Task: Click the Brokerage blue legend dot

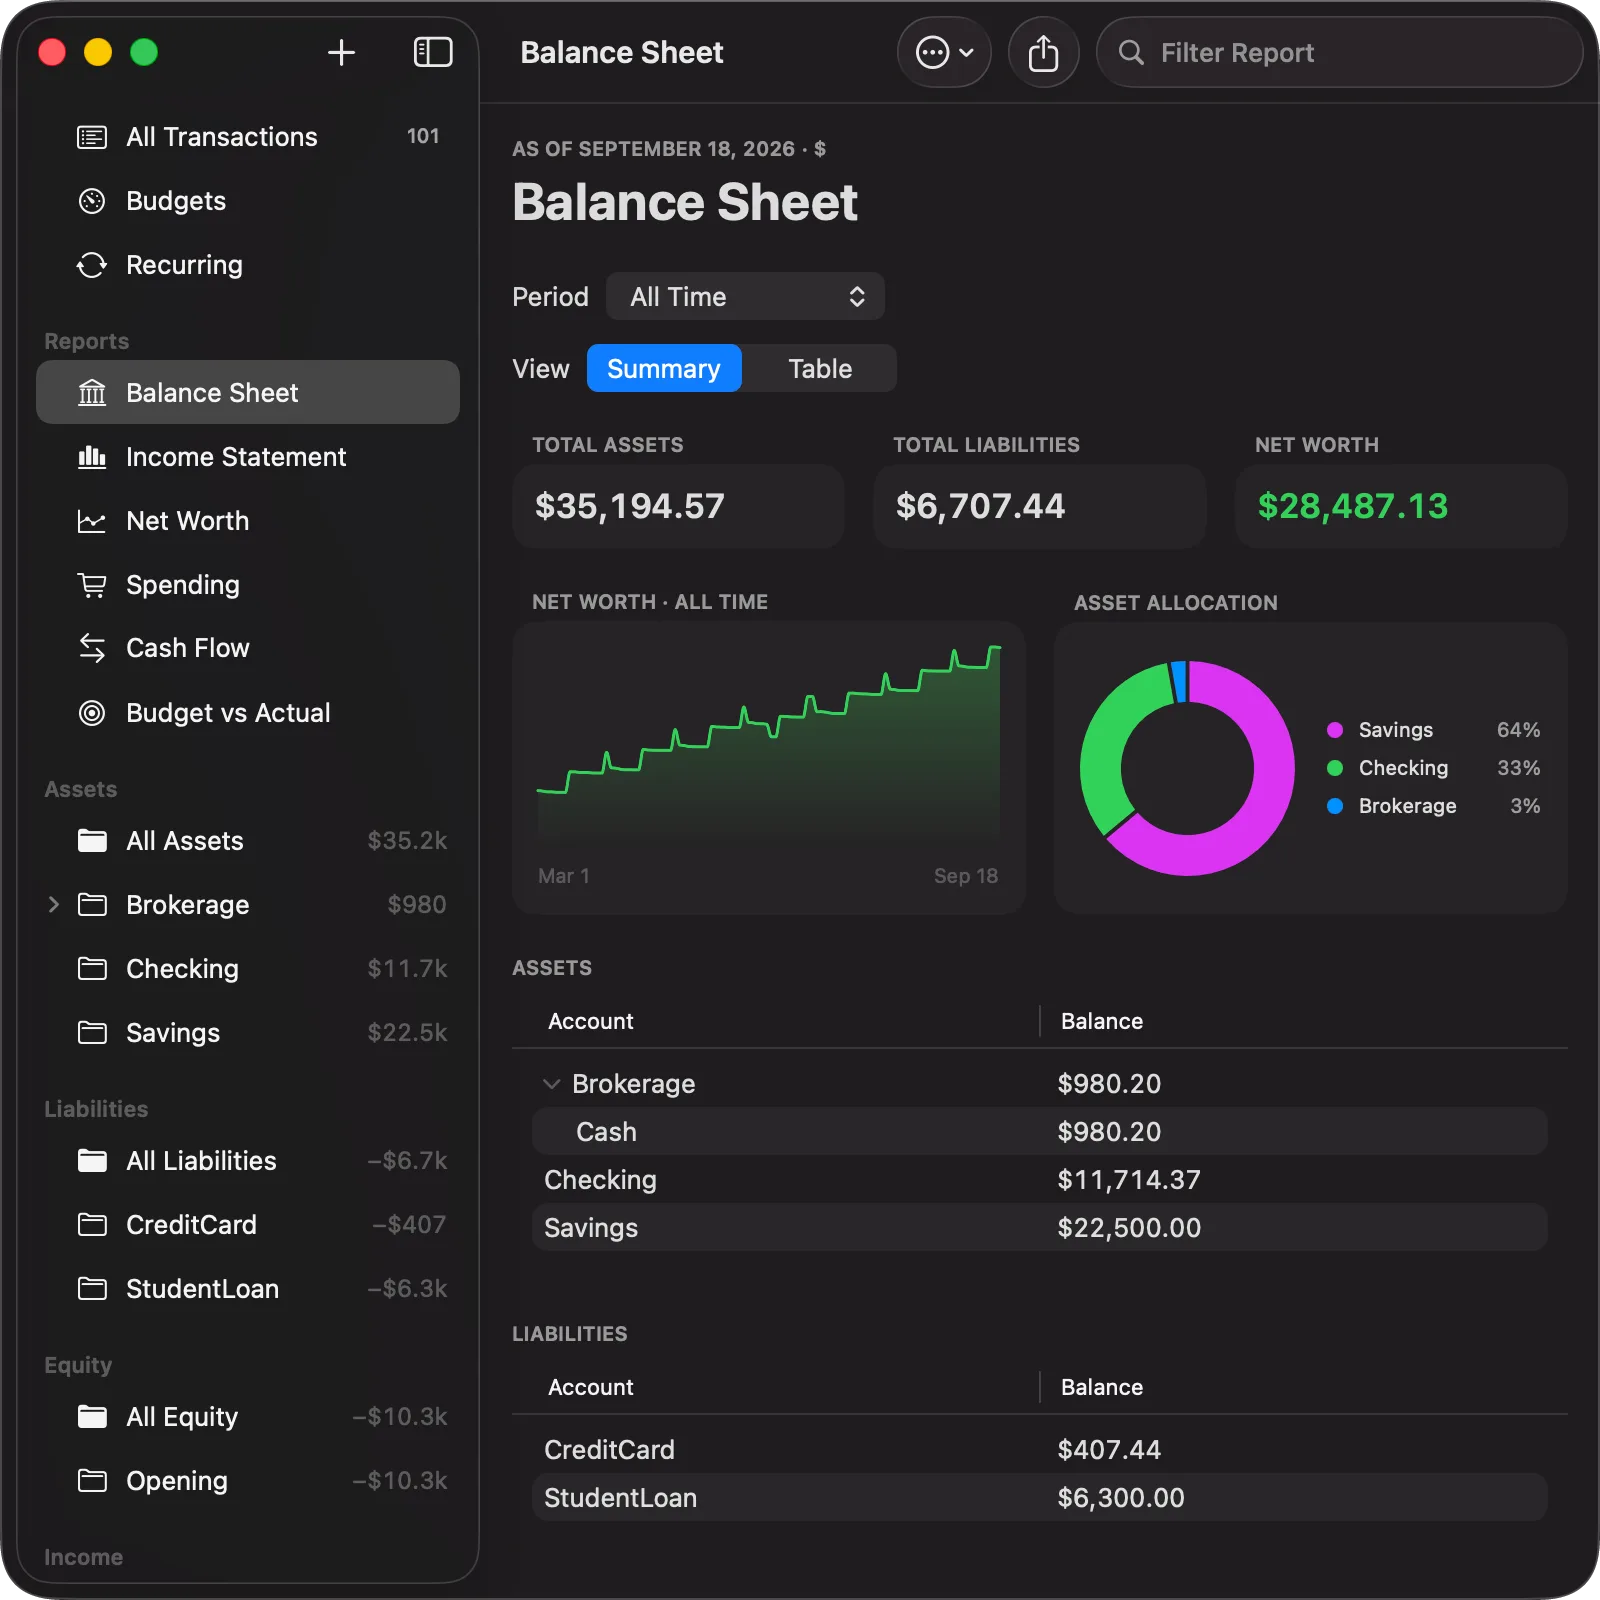Action: pyautogui.click(x=1335, y=806)
